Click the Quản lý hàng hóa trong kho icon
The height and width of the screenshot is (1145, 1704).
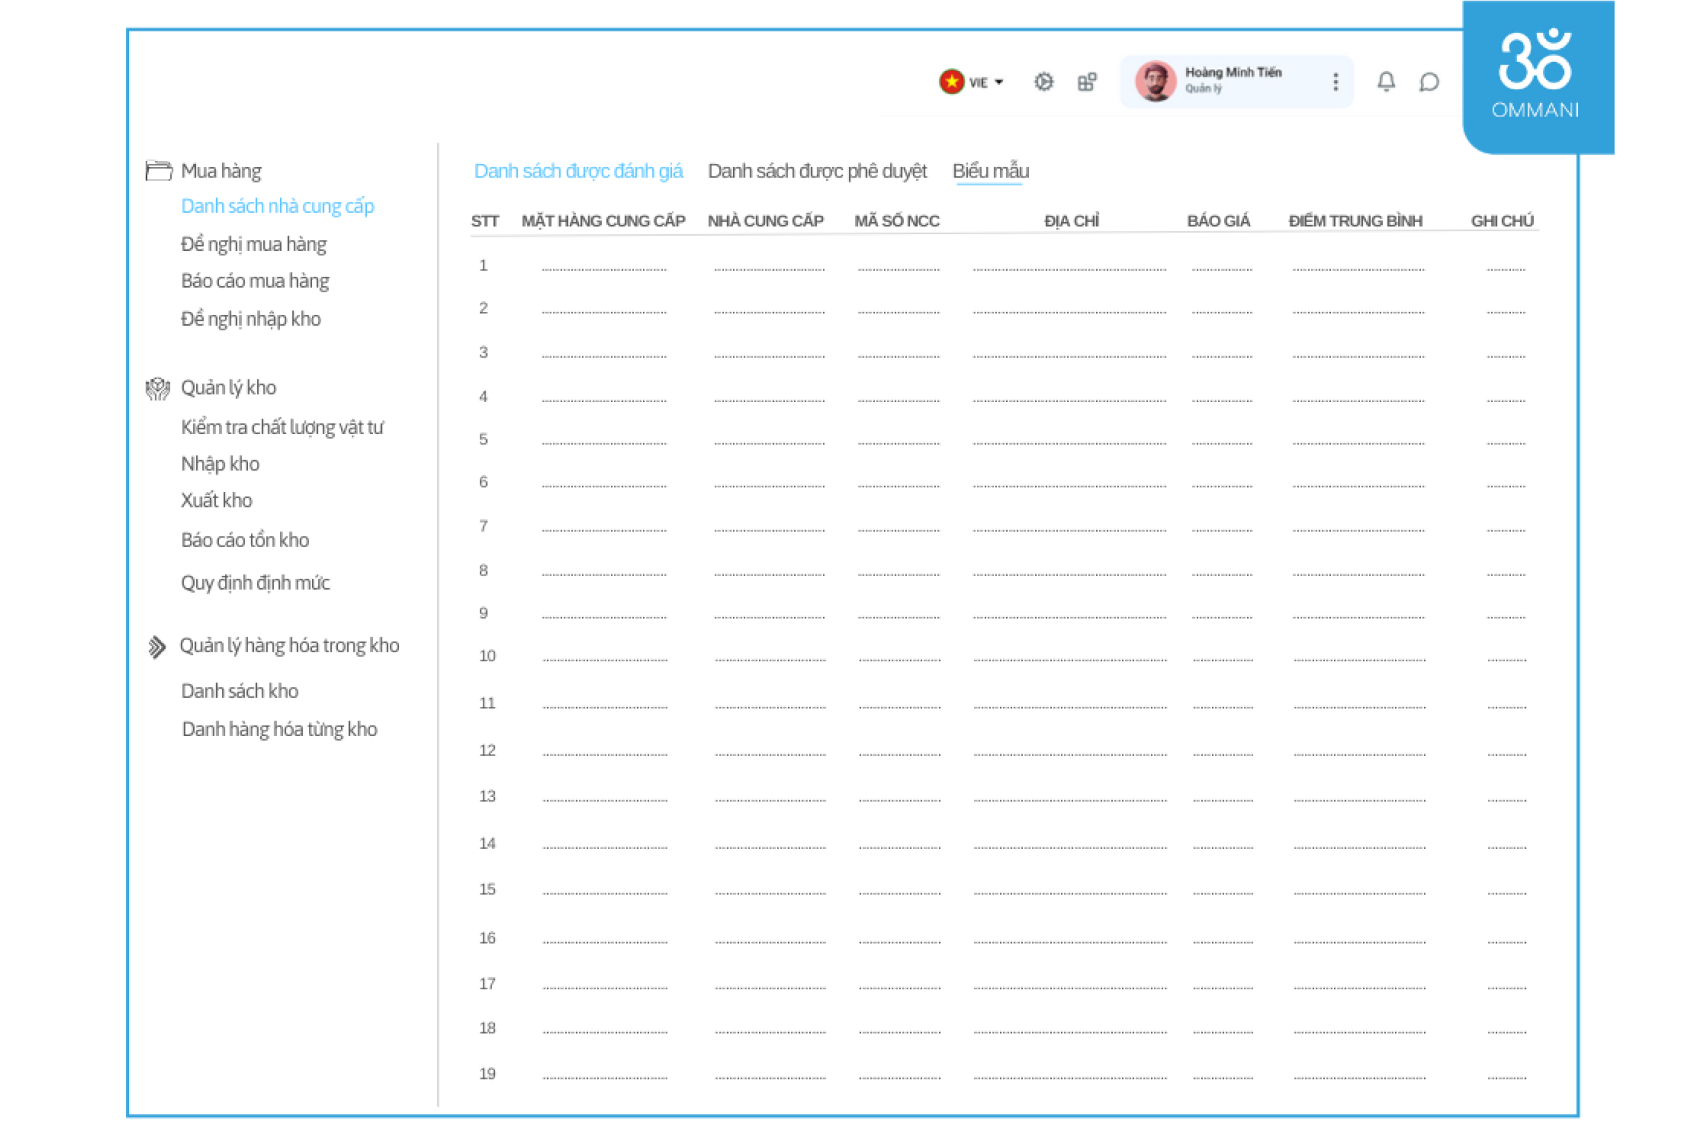(157, 647)
